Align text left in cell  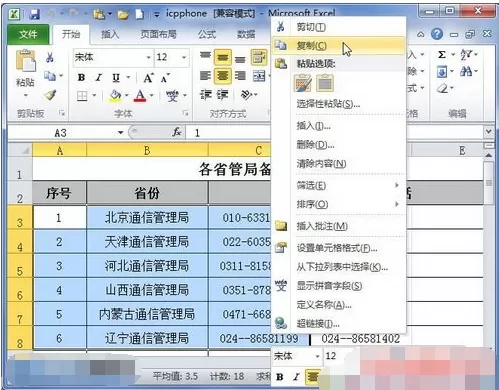(x=205, y=76)
